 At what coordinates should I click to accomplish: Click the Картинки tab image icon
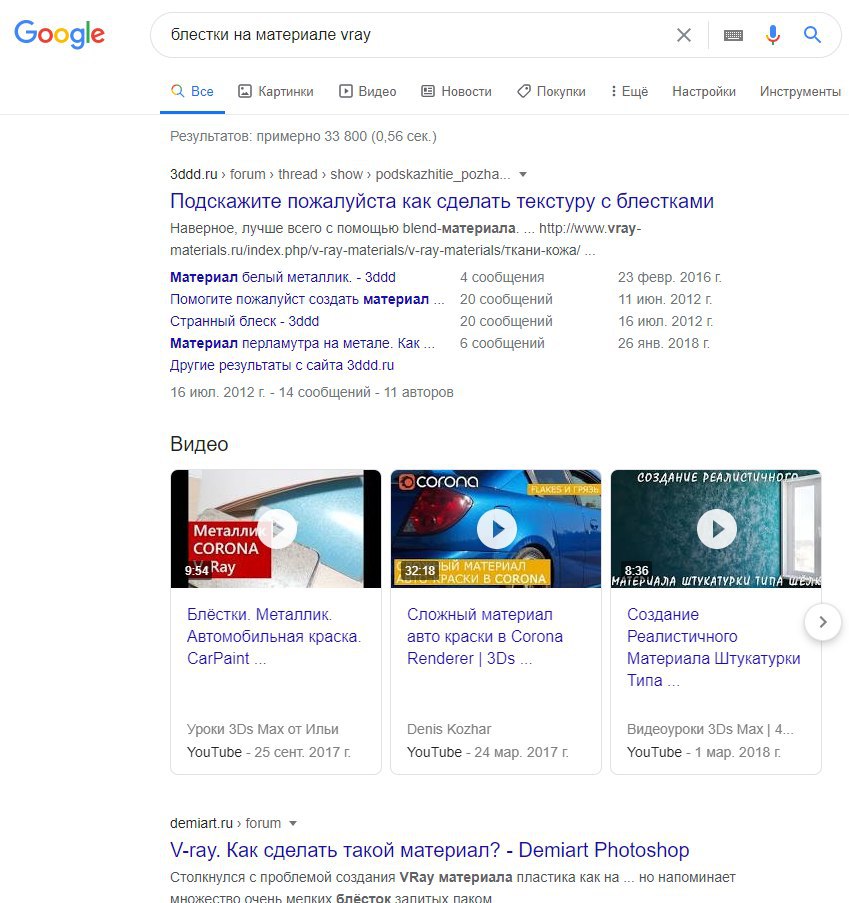pos(245,91)
